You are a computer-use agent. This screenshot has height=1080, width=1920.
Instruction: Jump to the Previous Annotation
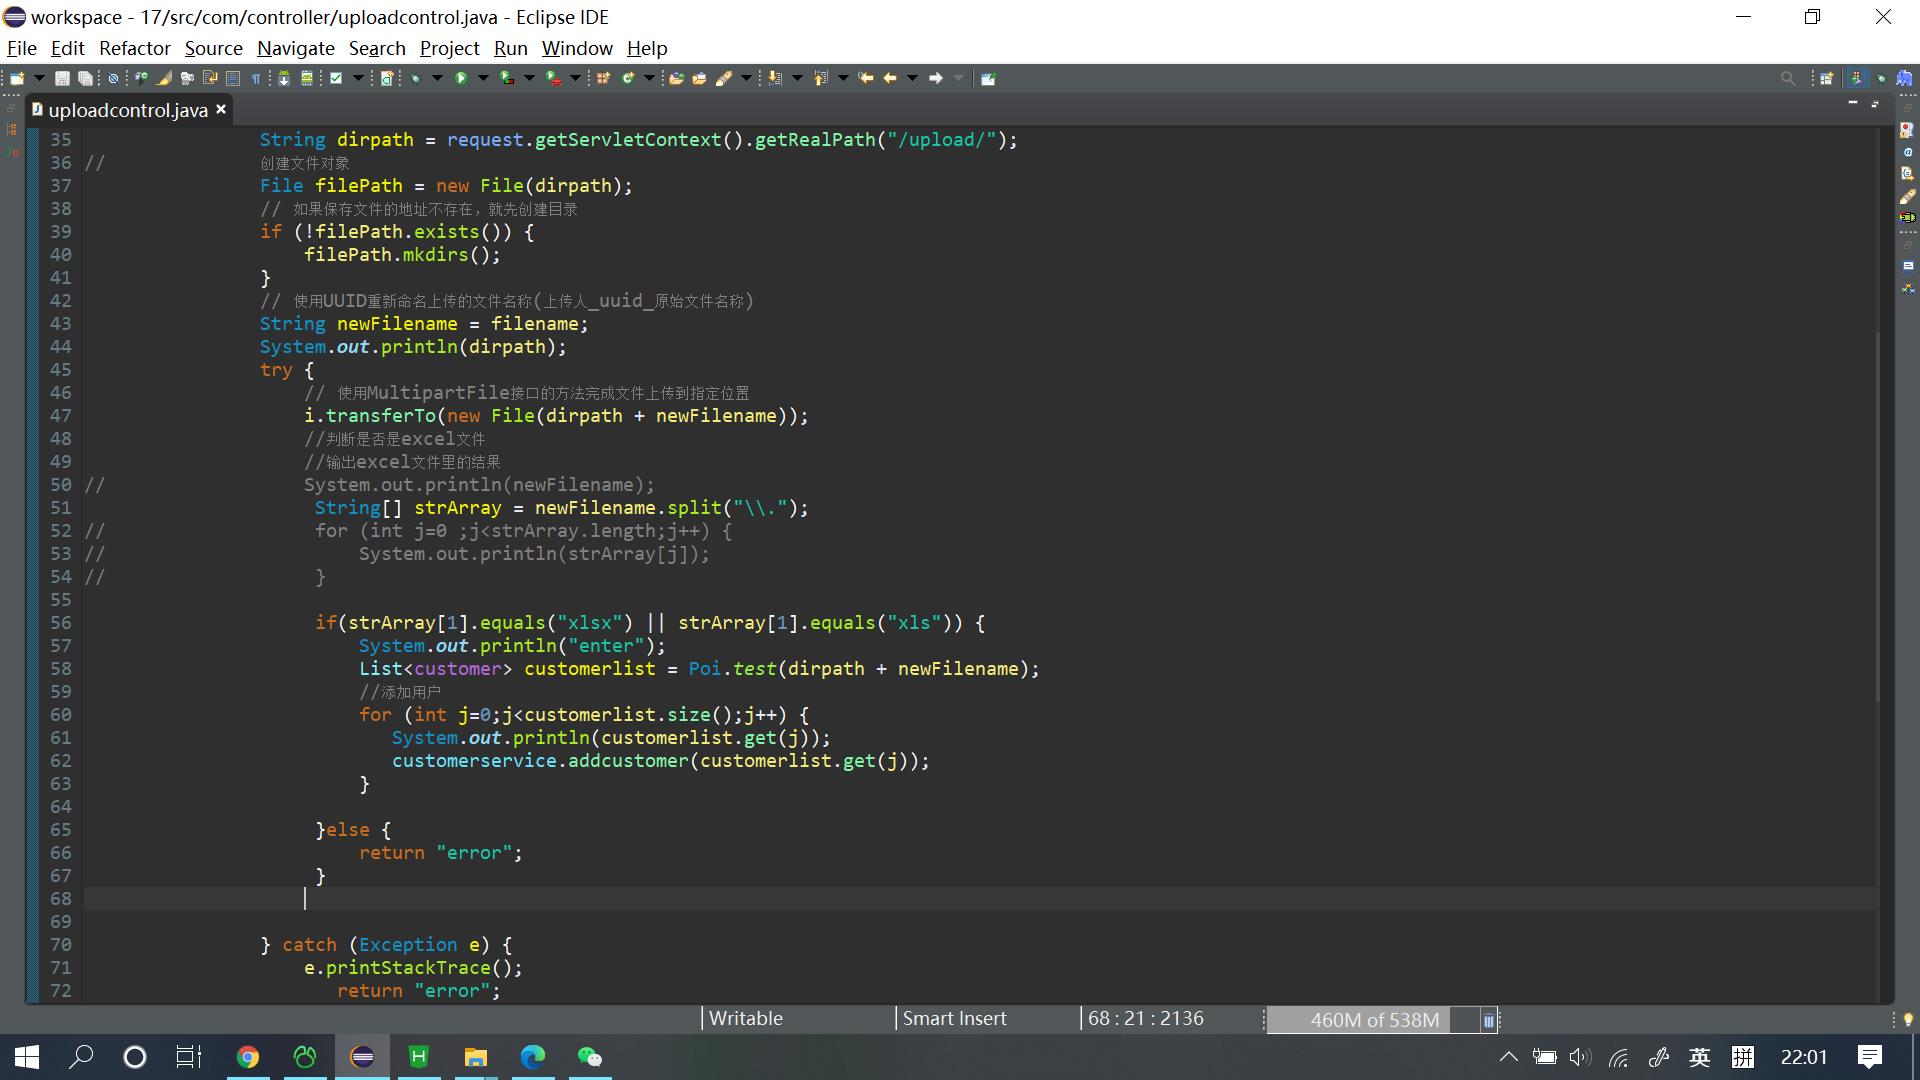point(820,78)
